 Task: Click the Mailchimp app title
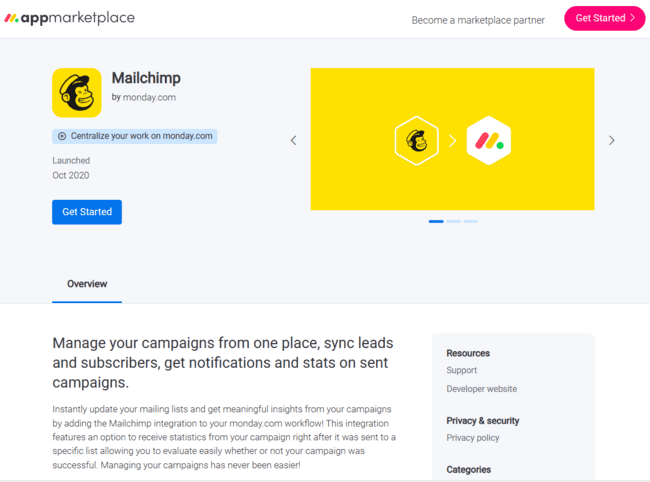pos(146,78)
